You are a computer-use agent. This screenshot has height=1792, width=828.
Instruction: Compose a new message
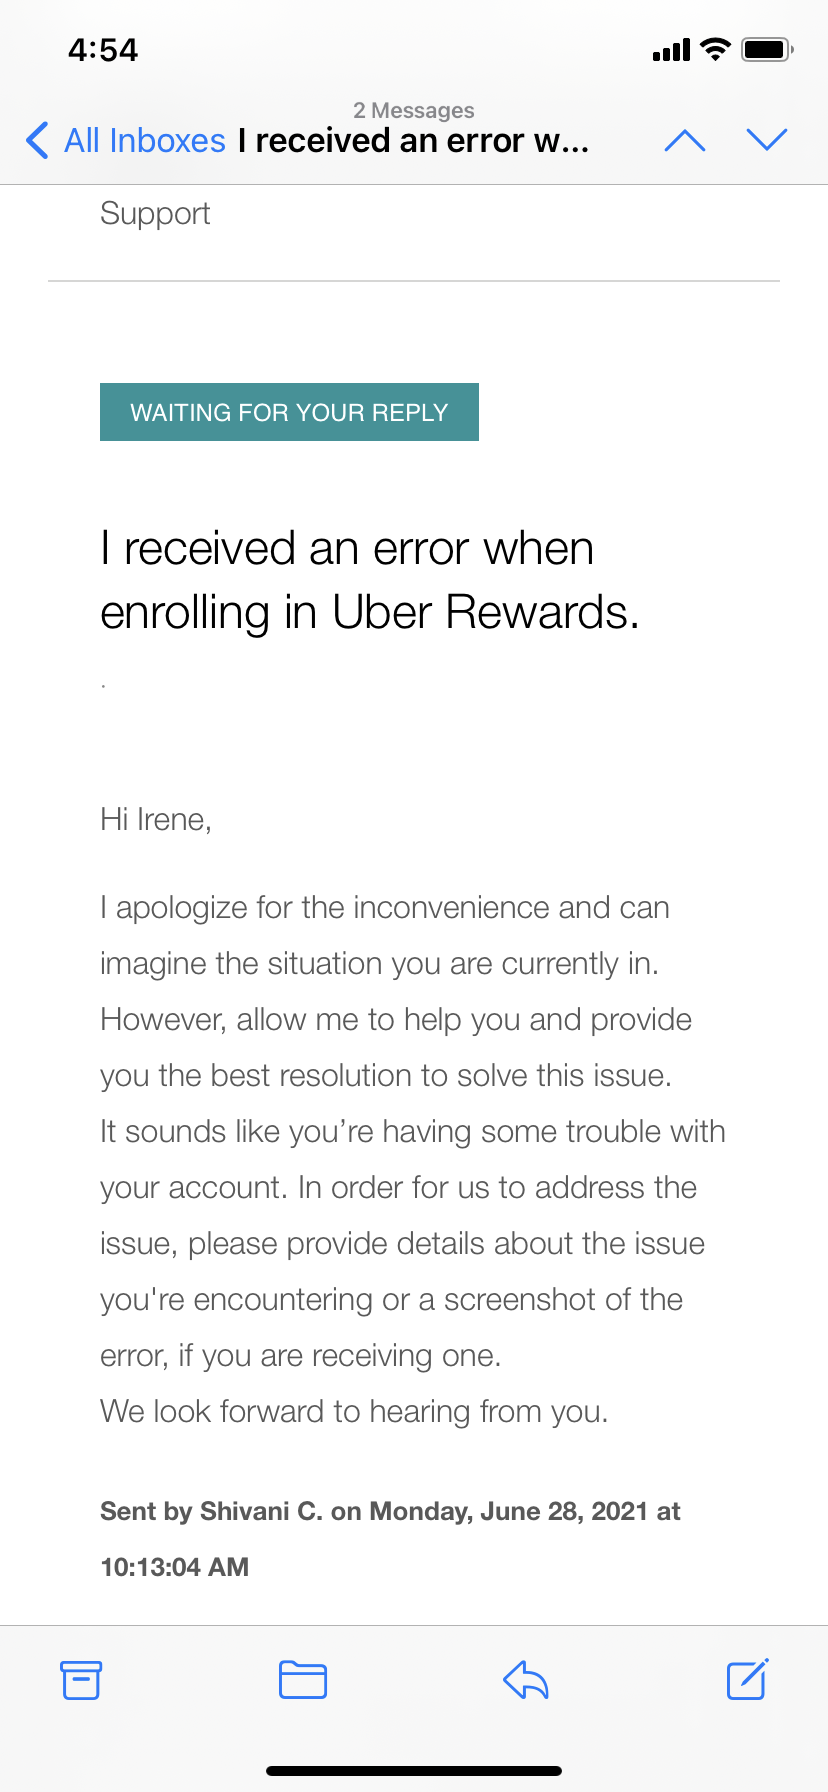(747, 1680)
